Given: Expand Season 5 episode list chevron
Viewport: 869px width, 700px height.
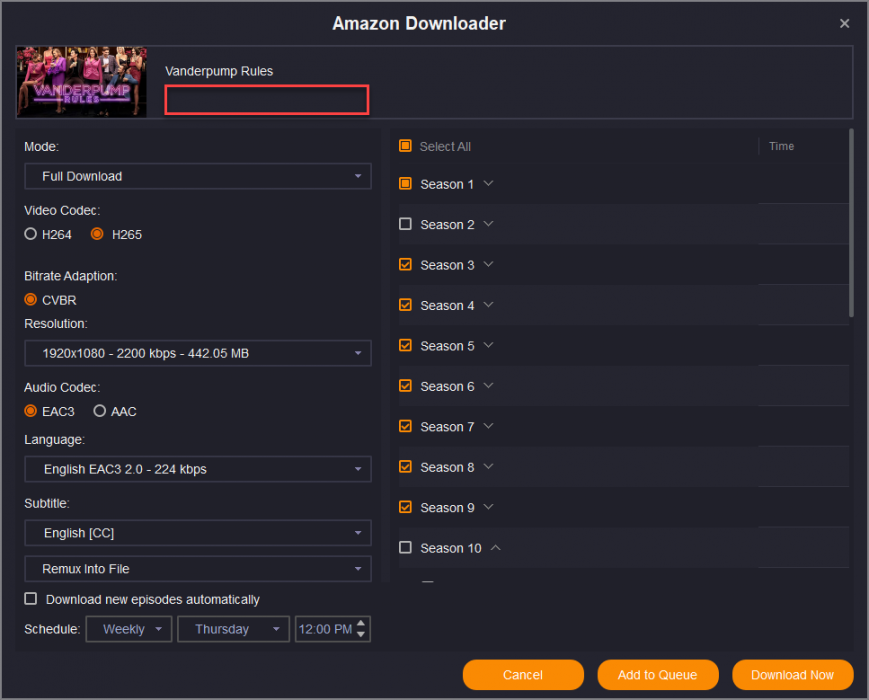Looking at the screenshot, I should tap(488, 345).
